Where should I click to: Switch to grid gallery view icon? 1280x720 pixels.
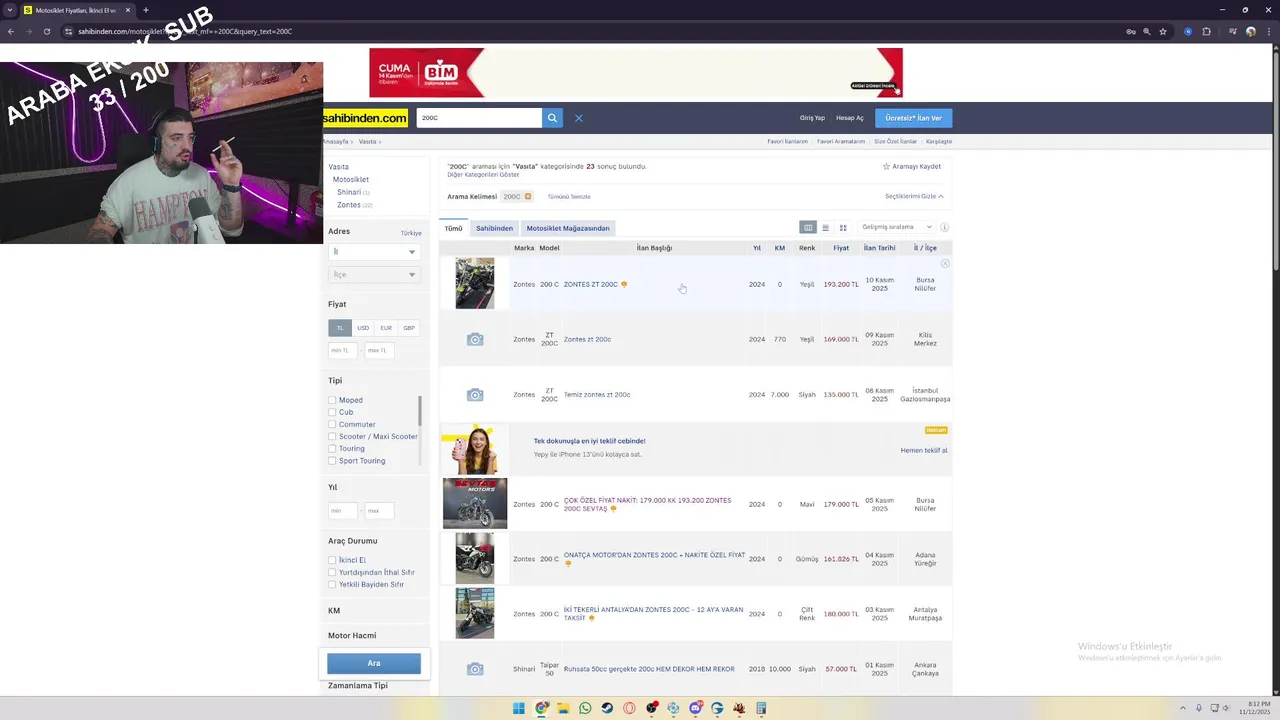click(x=843, y=227)
